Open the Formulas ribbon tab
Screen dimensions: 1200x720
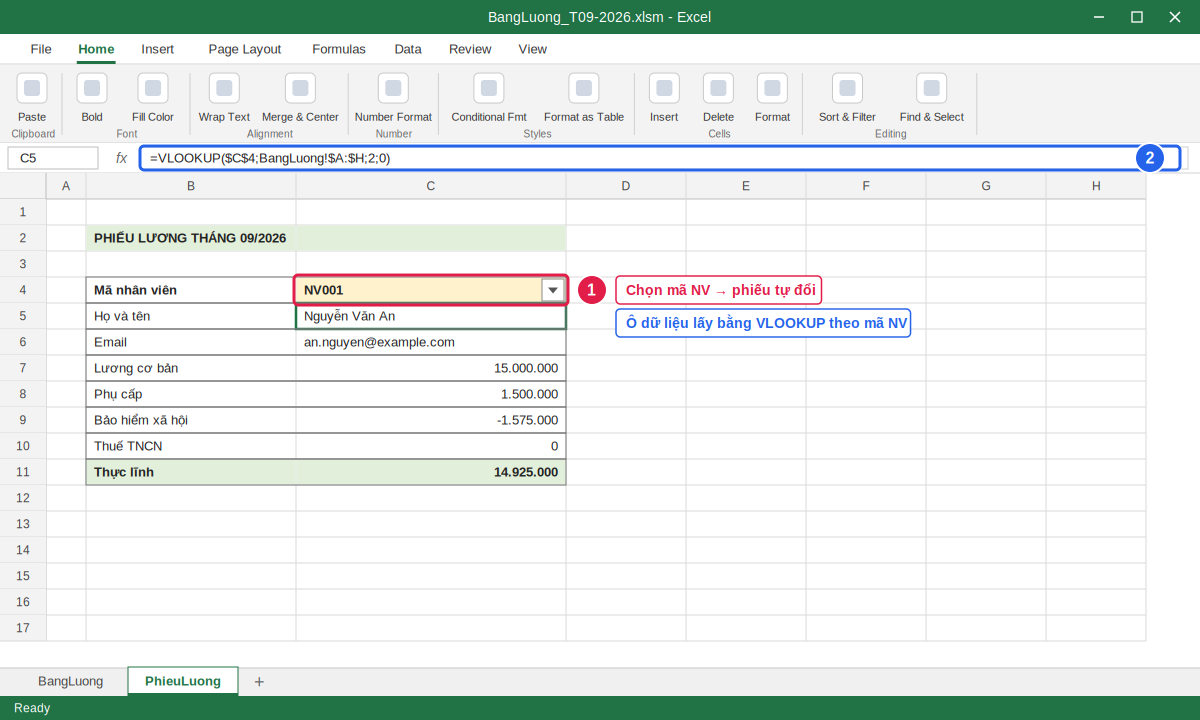click(x=339, y=49)
